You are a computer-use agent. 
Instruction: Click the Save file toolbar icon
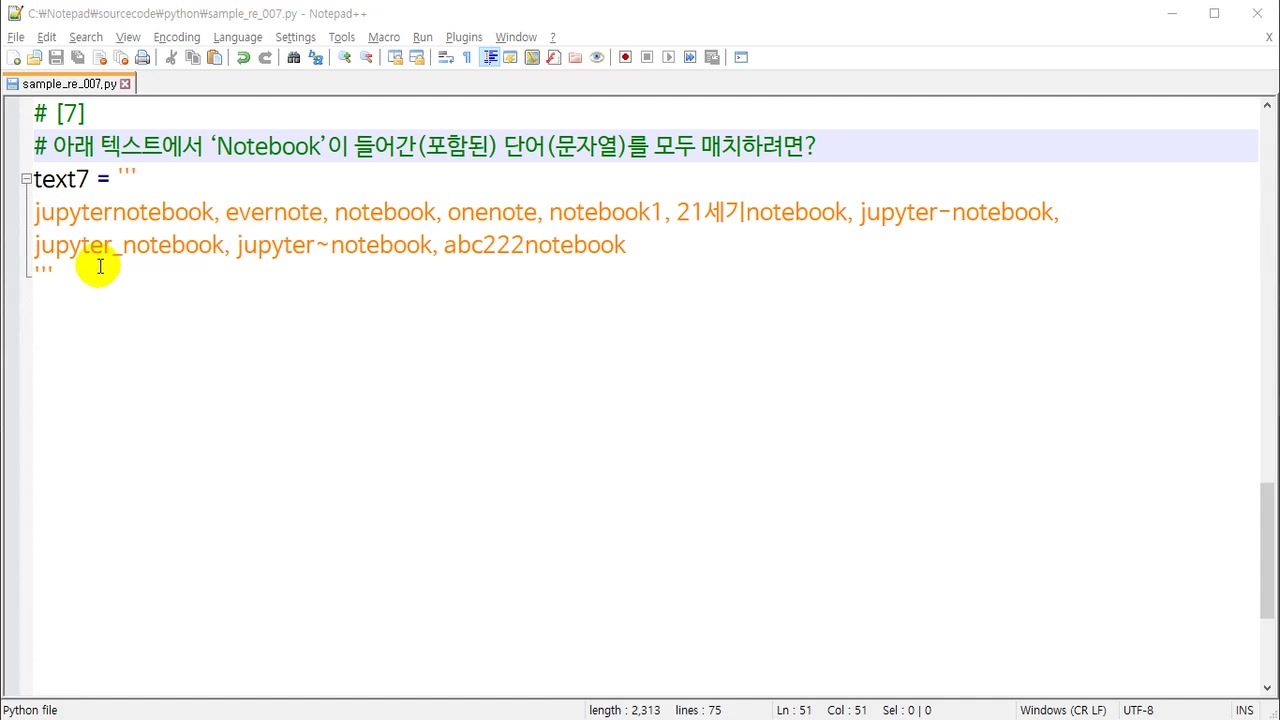click(x=56, y=58)
